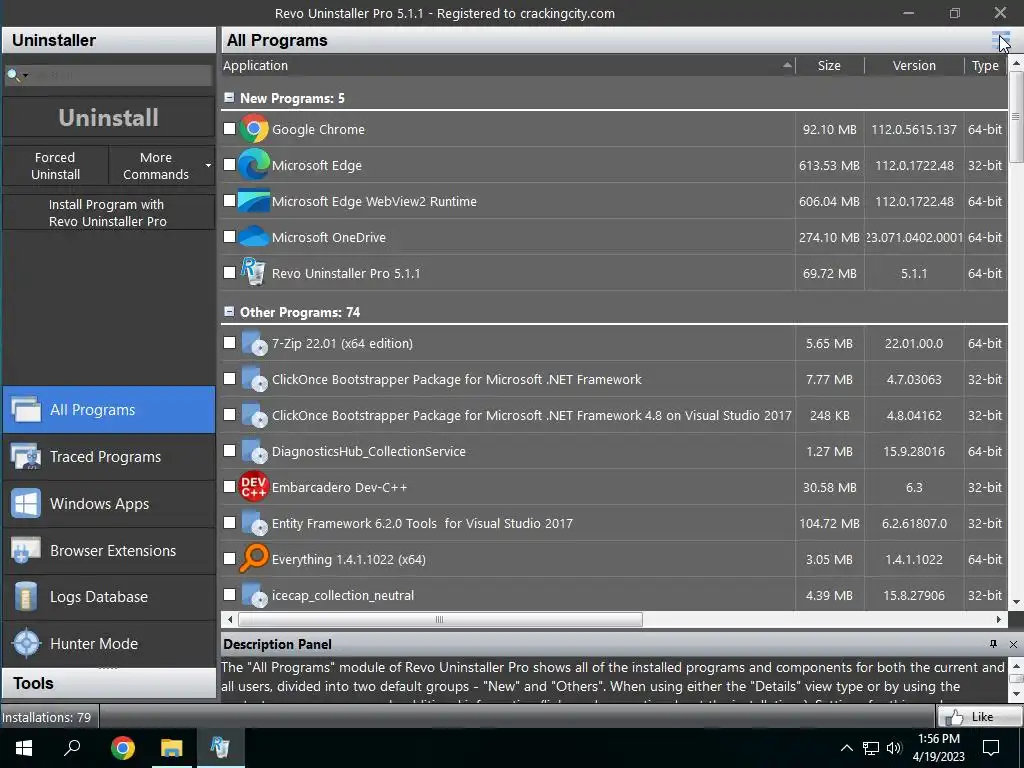Click the icecap_collection_neutral icon
The image size is (1024, 768).
[x=255, y=594]
